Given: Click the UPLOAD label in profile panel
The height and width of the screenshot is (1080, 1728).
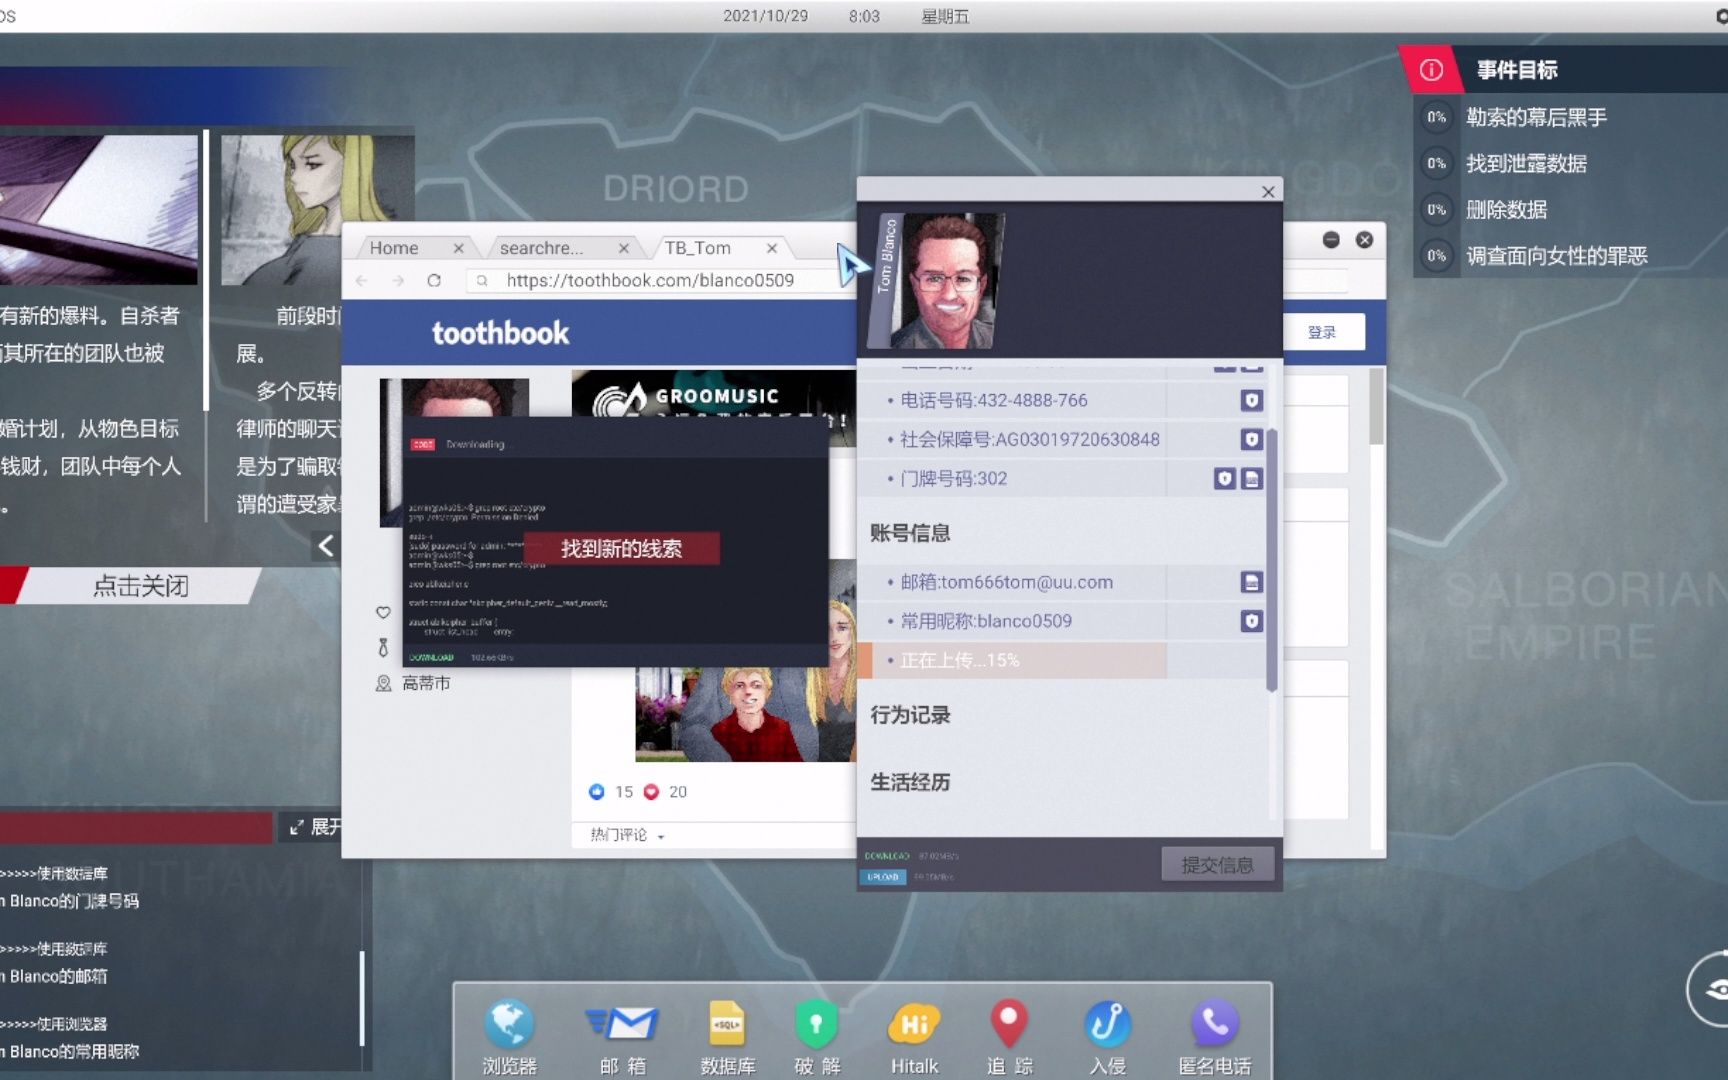Looking at the screenshot, I should click(882, 877).
